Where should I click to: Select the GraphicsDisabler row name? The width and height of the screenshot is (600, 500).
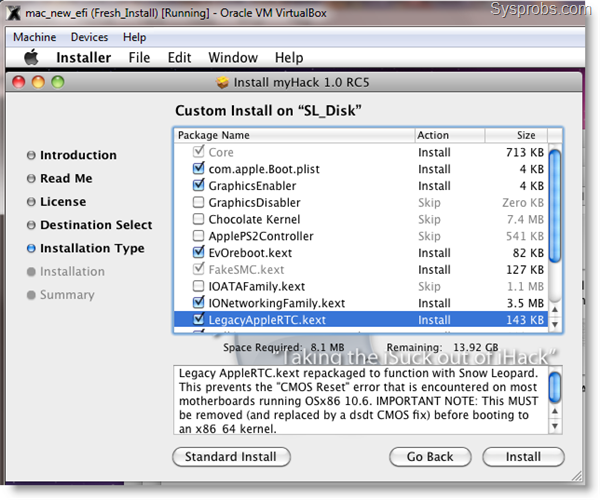(x=254, y=202)
